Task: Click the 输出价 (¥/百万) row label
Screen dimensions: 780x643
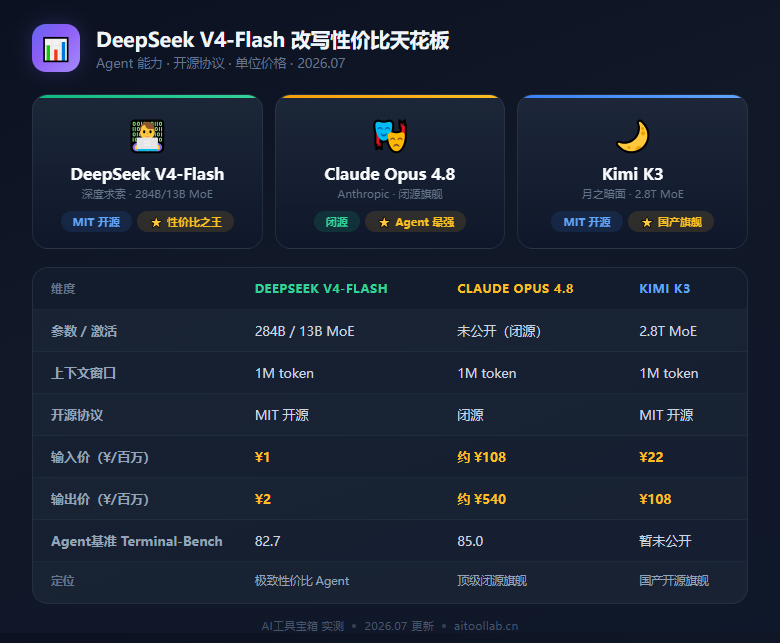Action: click(x=100, y=499)
